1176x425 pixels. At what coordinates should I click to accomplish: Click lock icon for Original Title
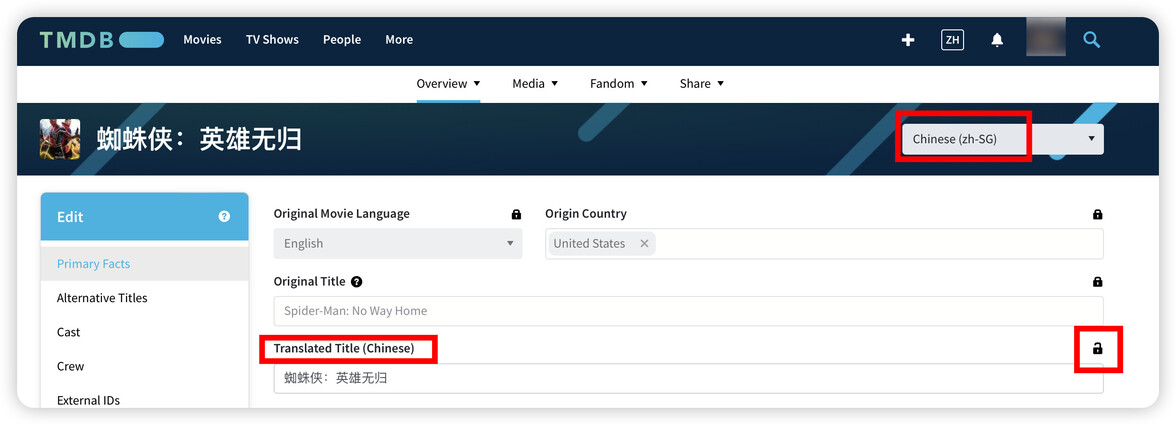(1097, 282)
